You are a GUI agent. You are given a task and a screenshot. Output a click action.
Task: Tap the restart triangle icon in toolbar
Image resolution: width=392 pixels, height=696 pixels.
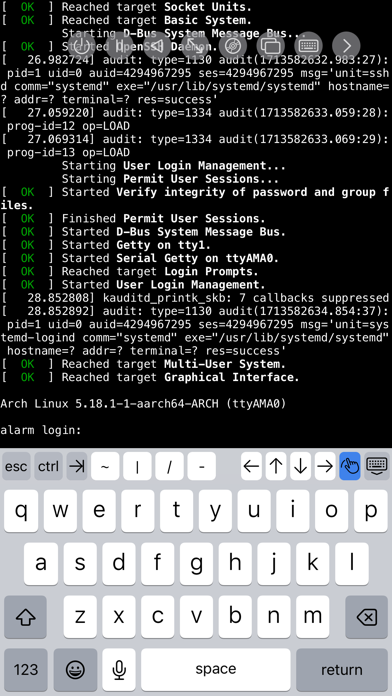coord(158,45)
